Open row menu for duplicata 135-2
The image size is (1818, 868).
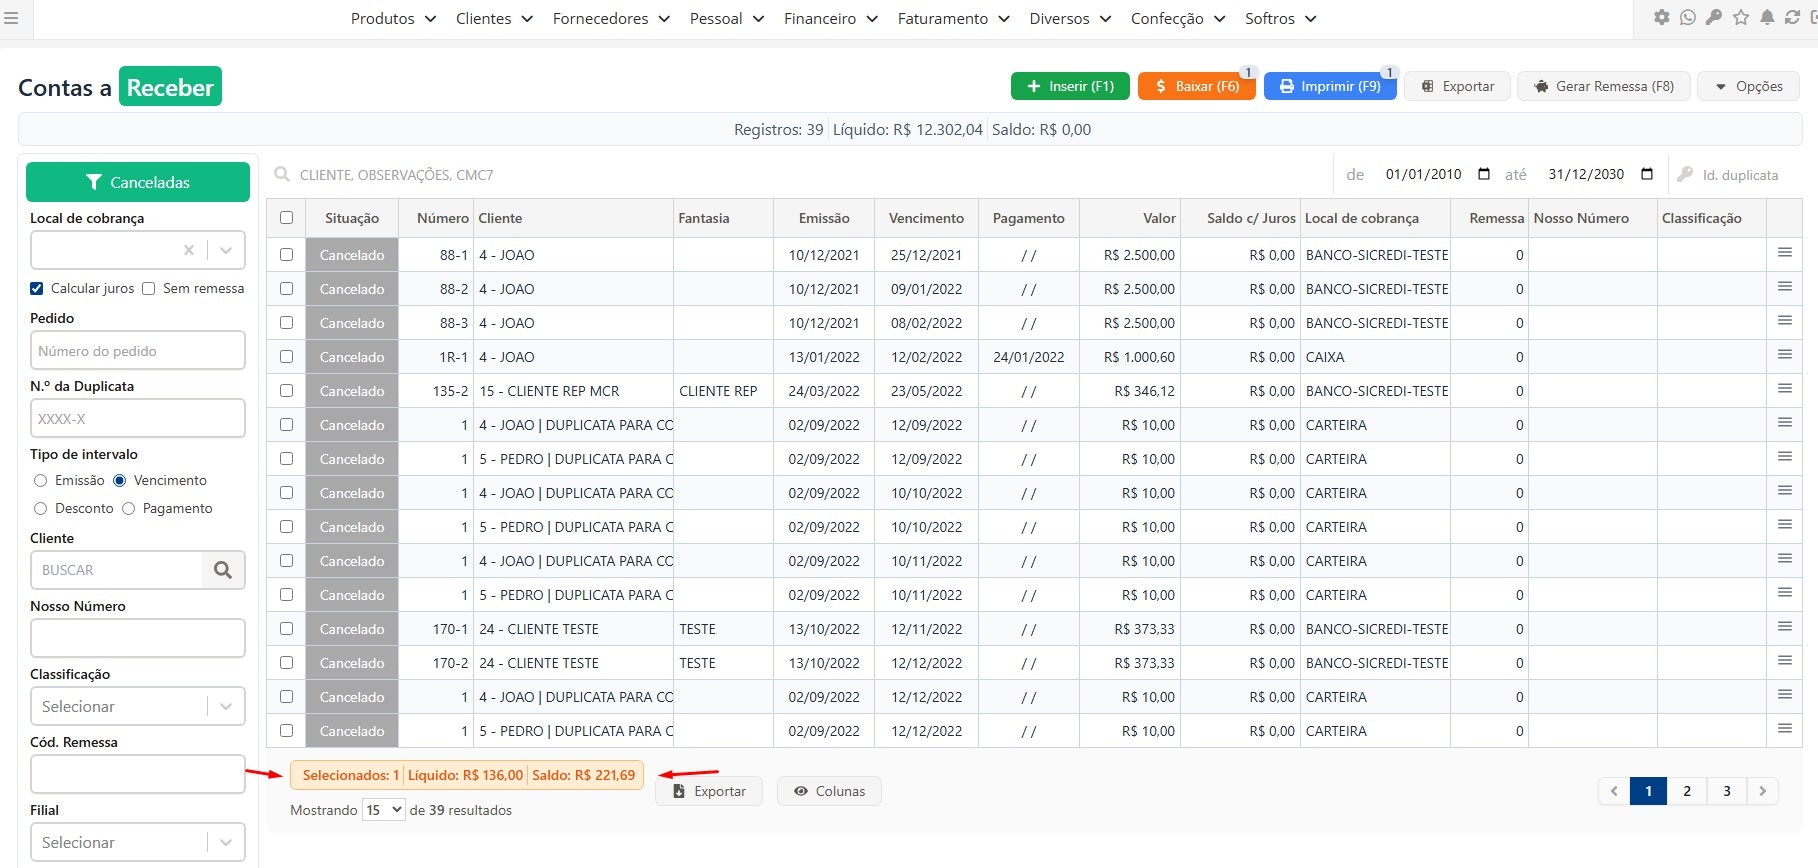[1784, 389]
